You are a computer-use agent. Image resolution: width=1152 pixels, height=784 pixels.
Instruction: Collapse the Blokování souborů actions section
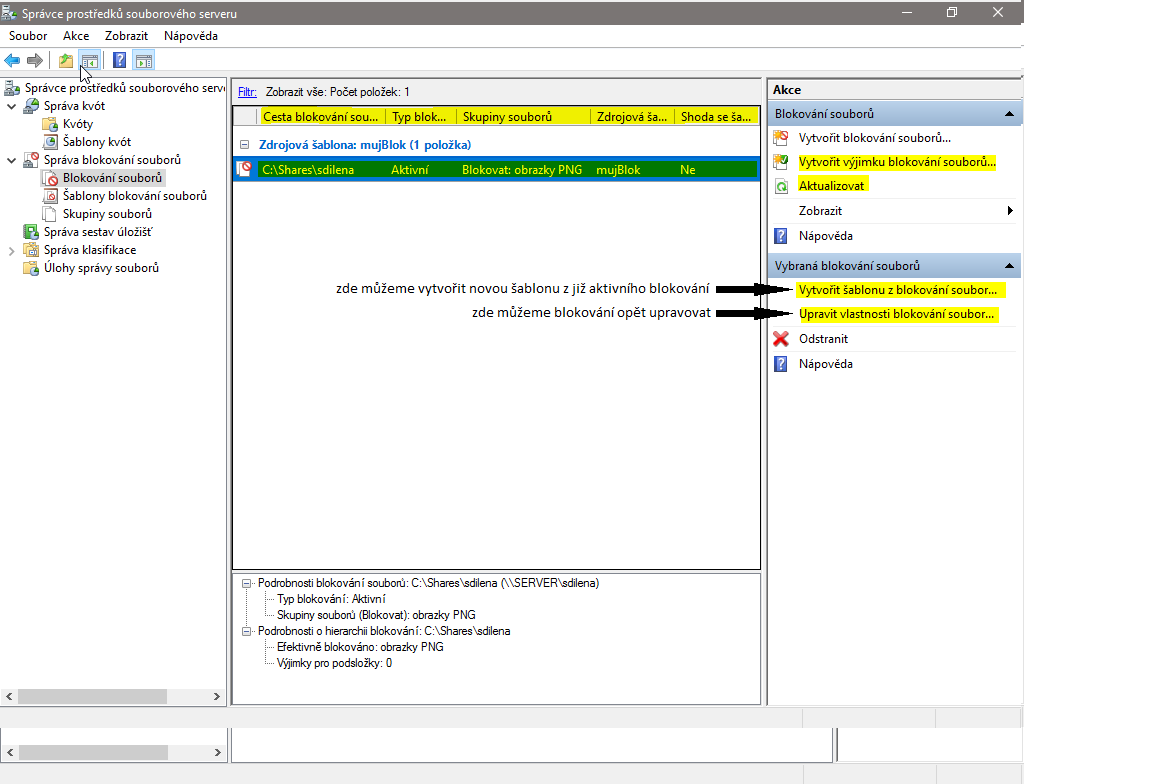[x=1009, y=114]
